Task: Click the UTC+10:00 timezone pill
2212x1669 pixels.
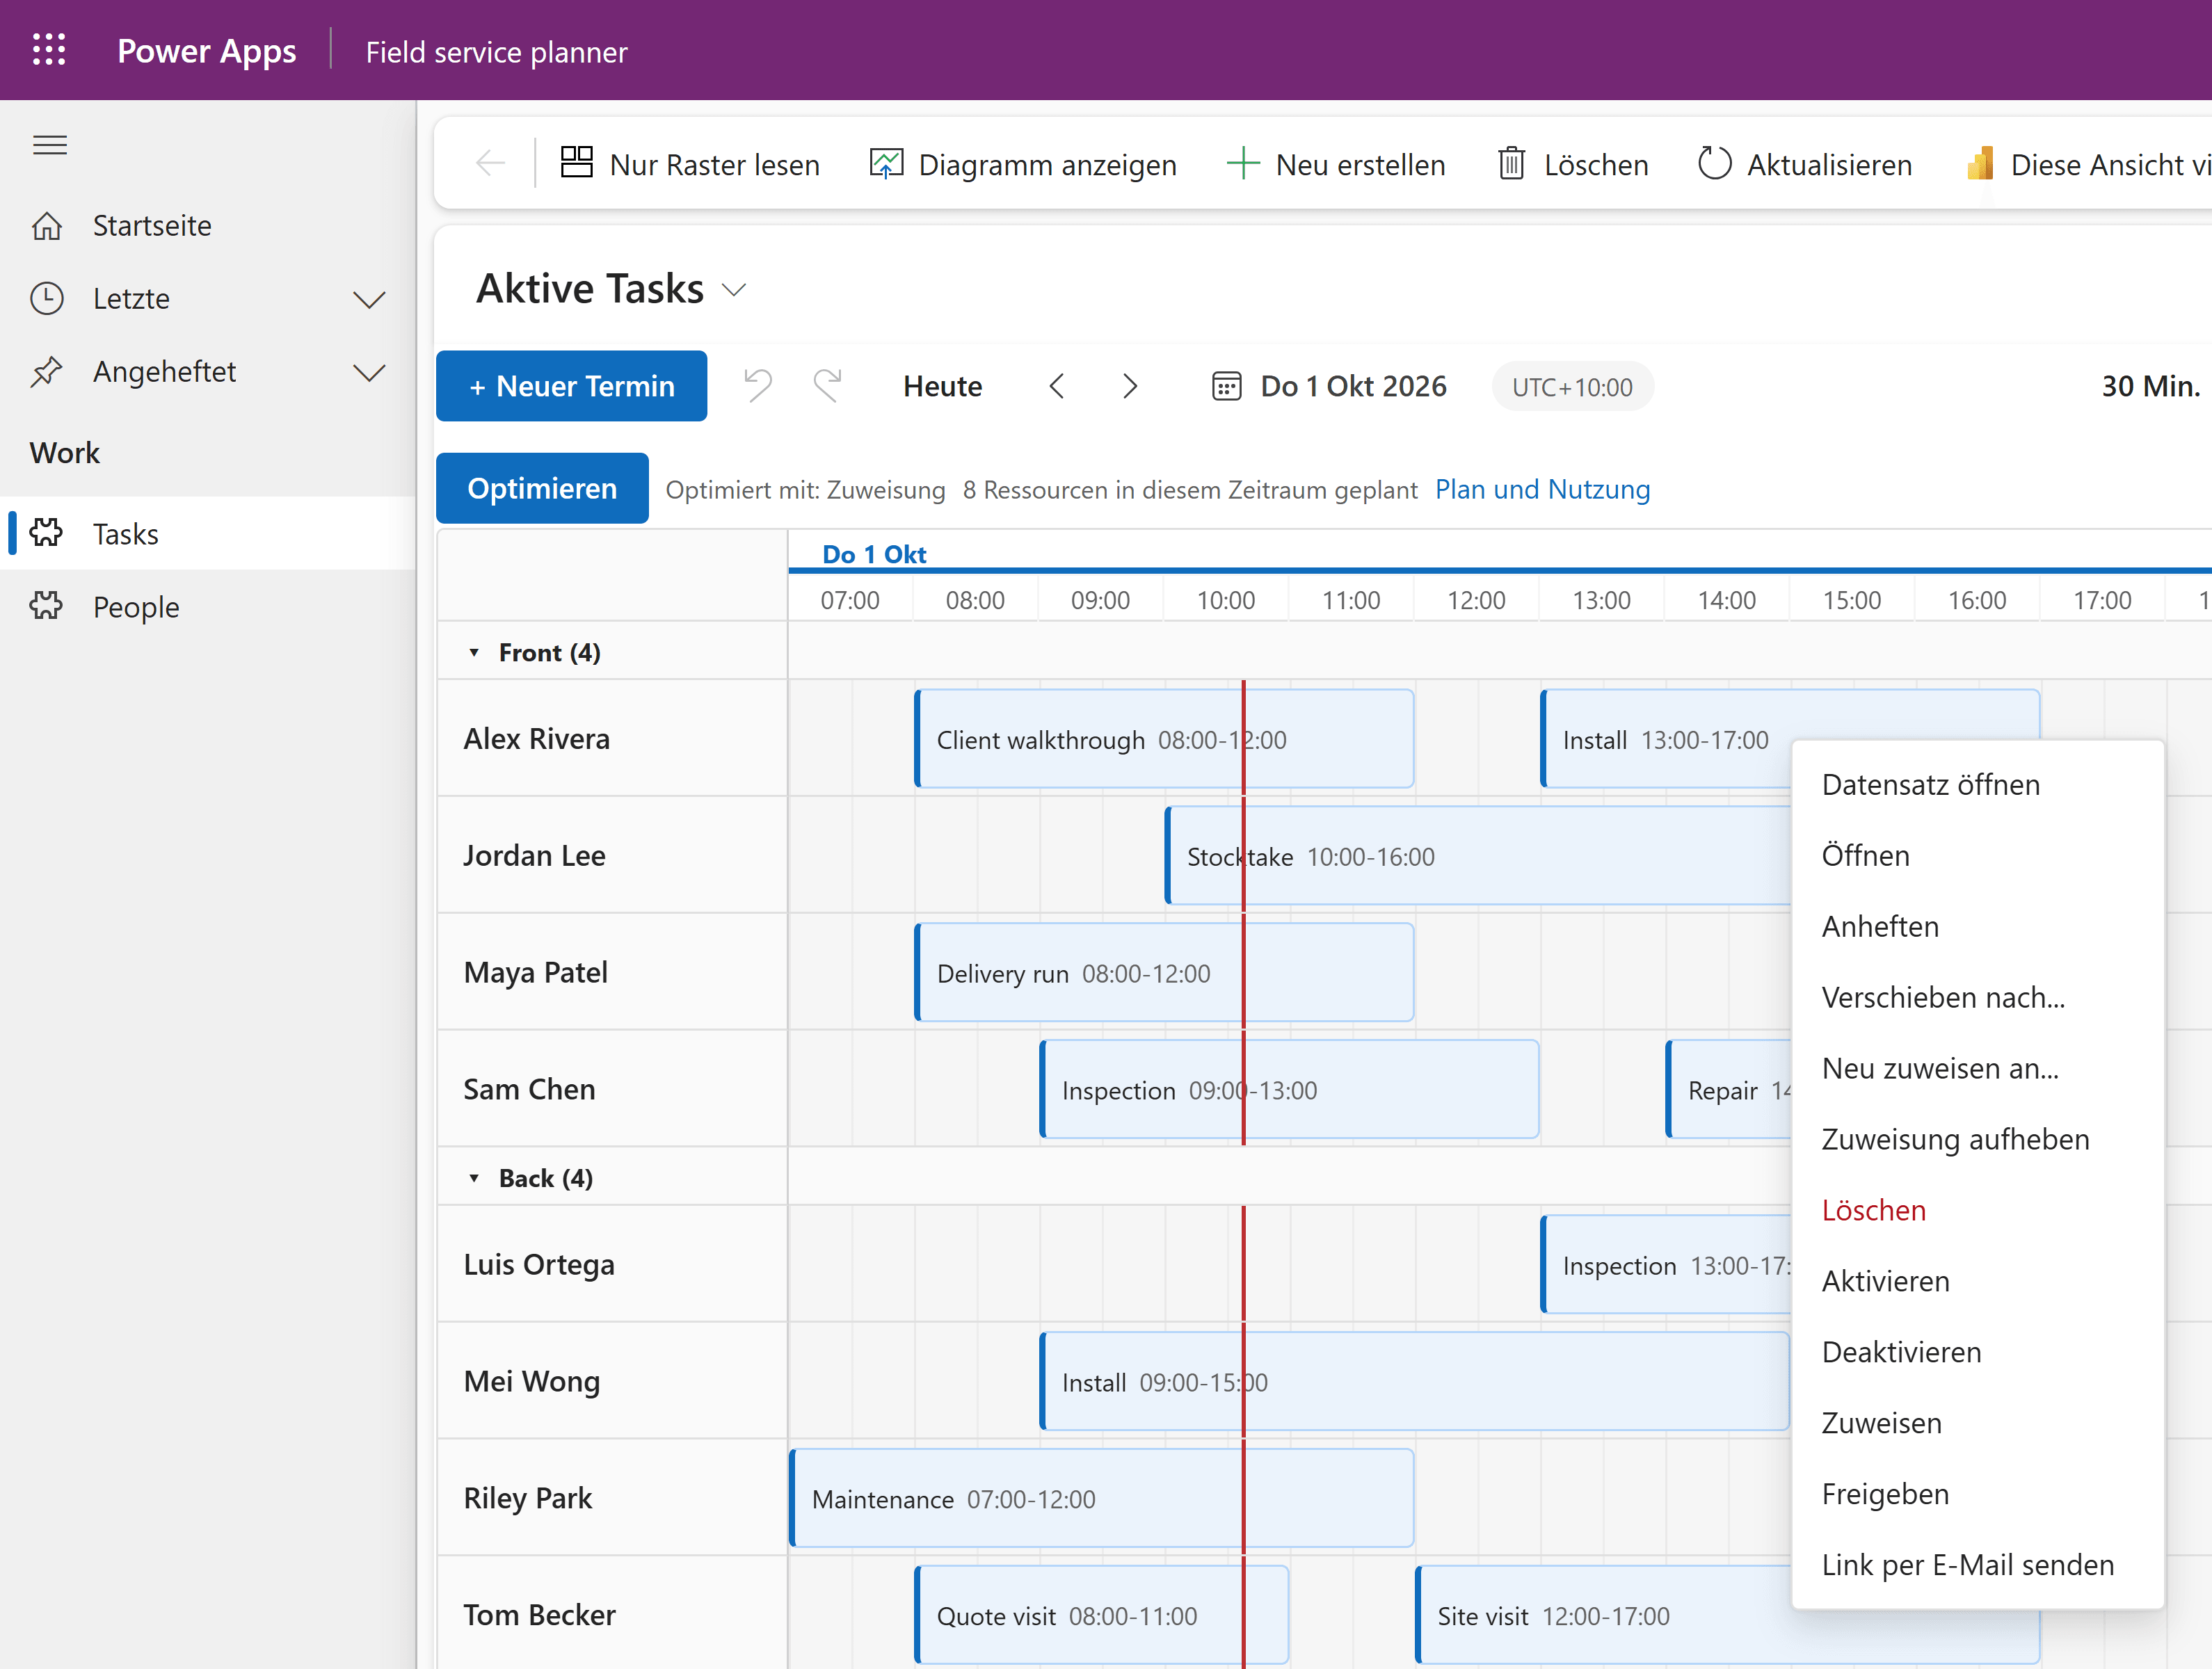Action: [1572, 387]
